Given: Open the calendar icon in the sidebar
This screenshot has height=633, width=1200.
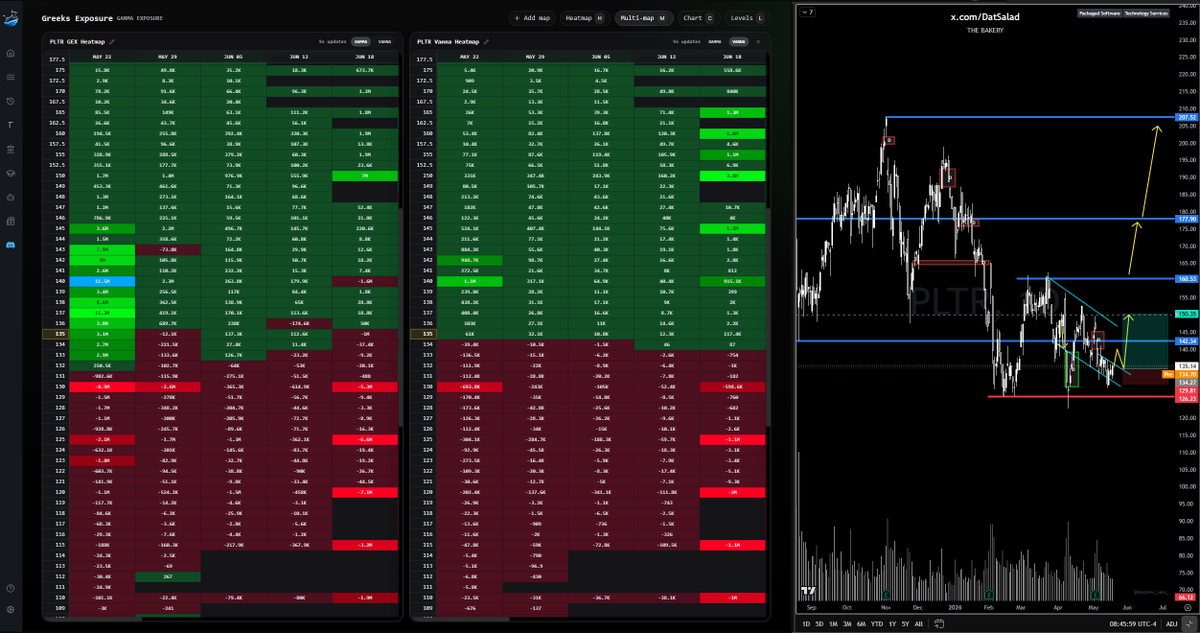Looking at the screenshot, I should [x=9, y=221].
